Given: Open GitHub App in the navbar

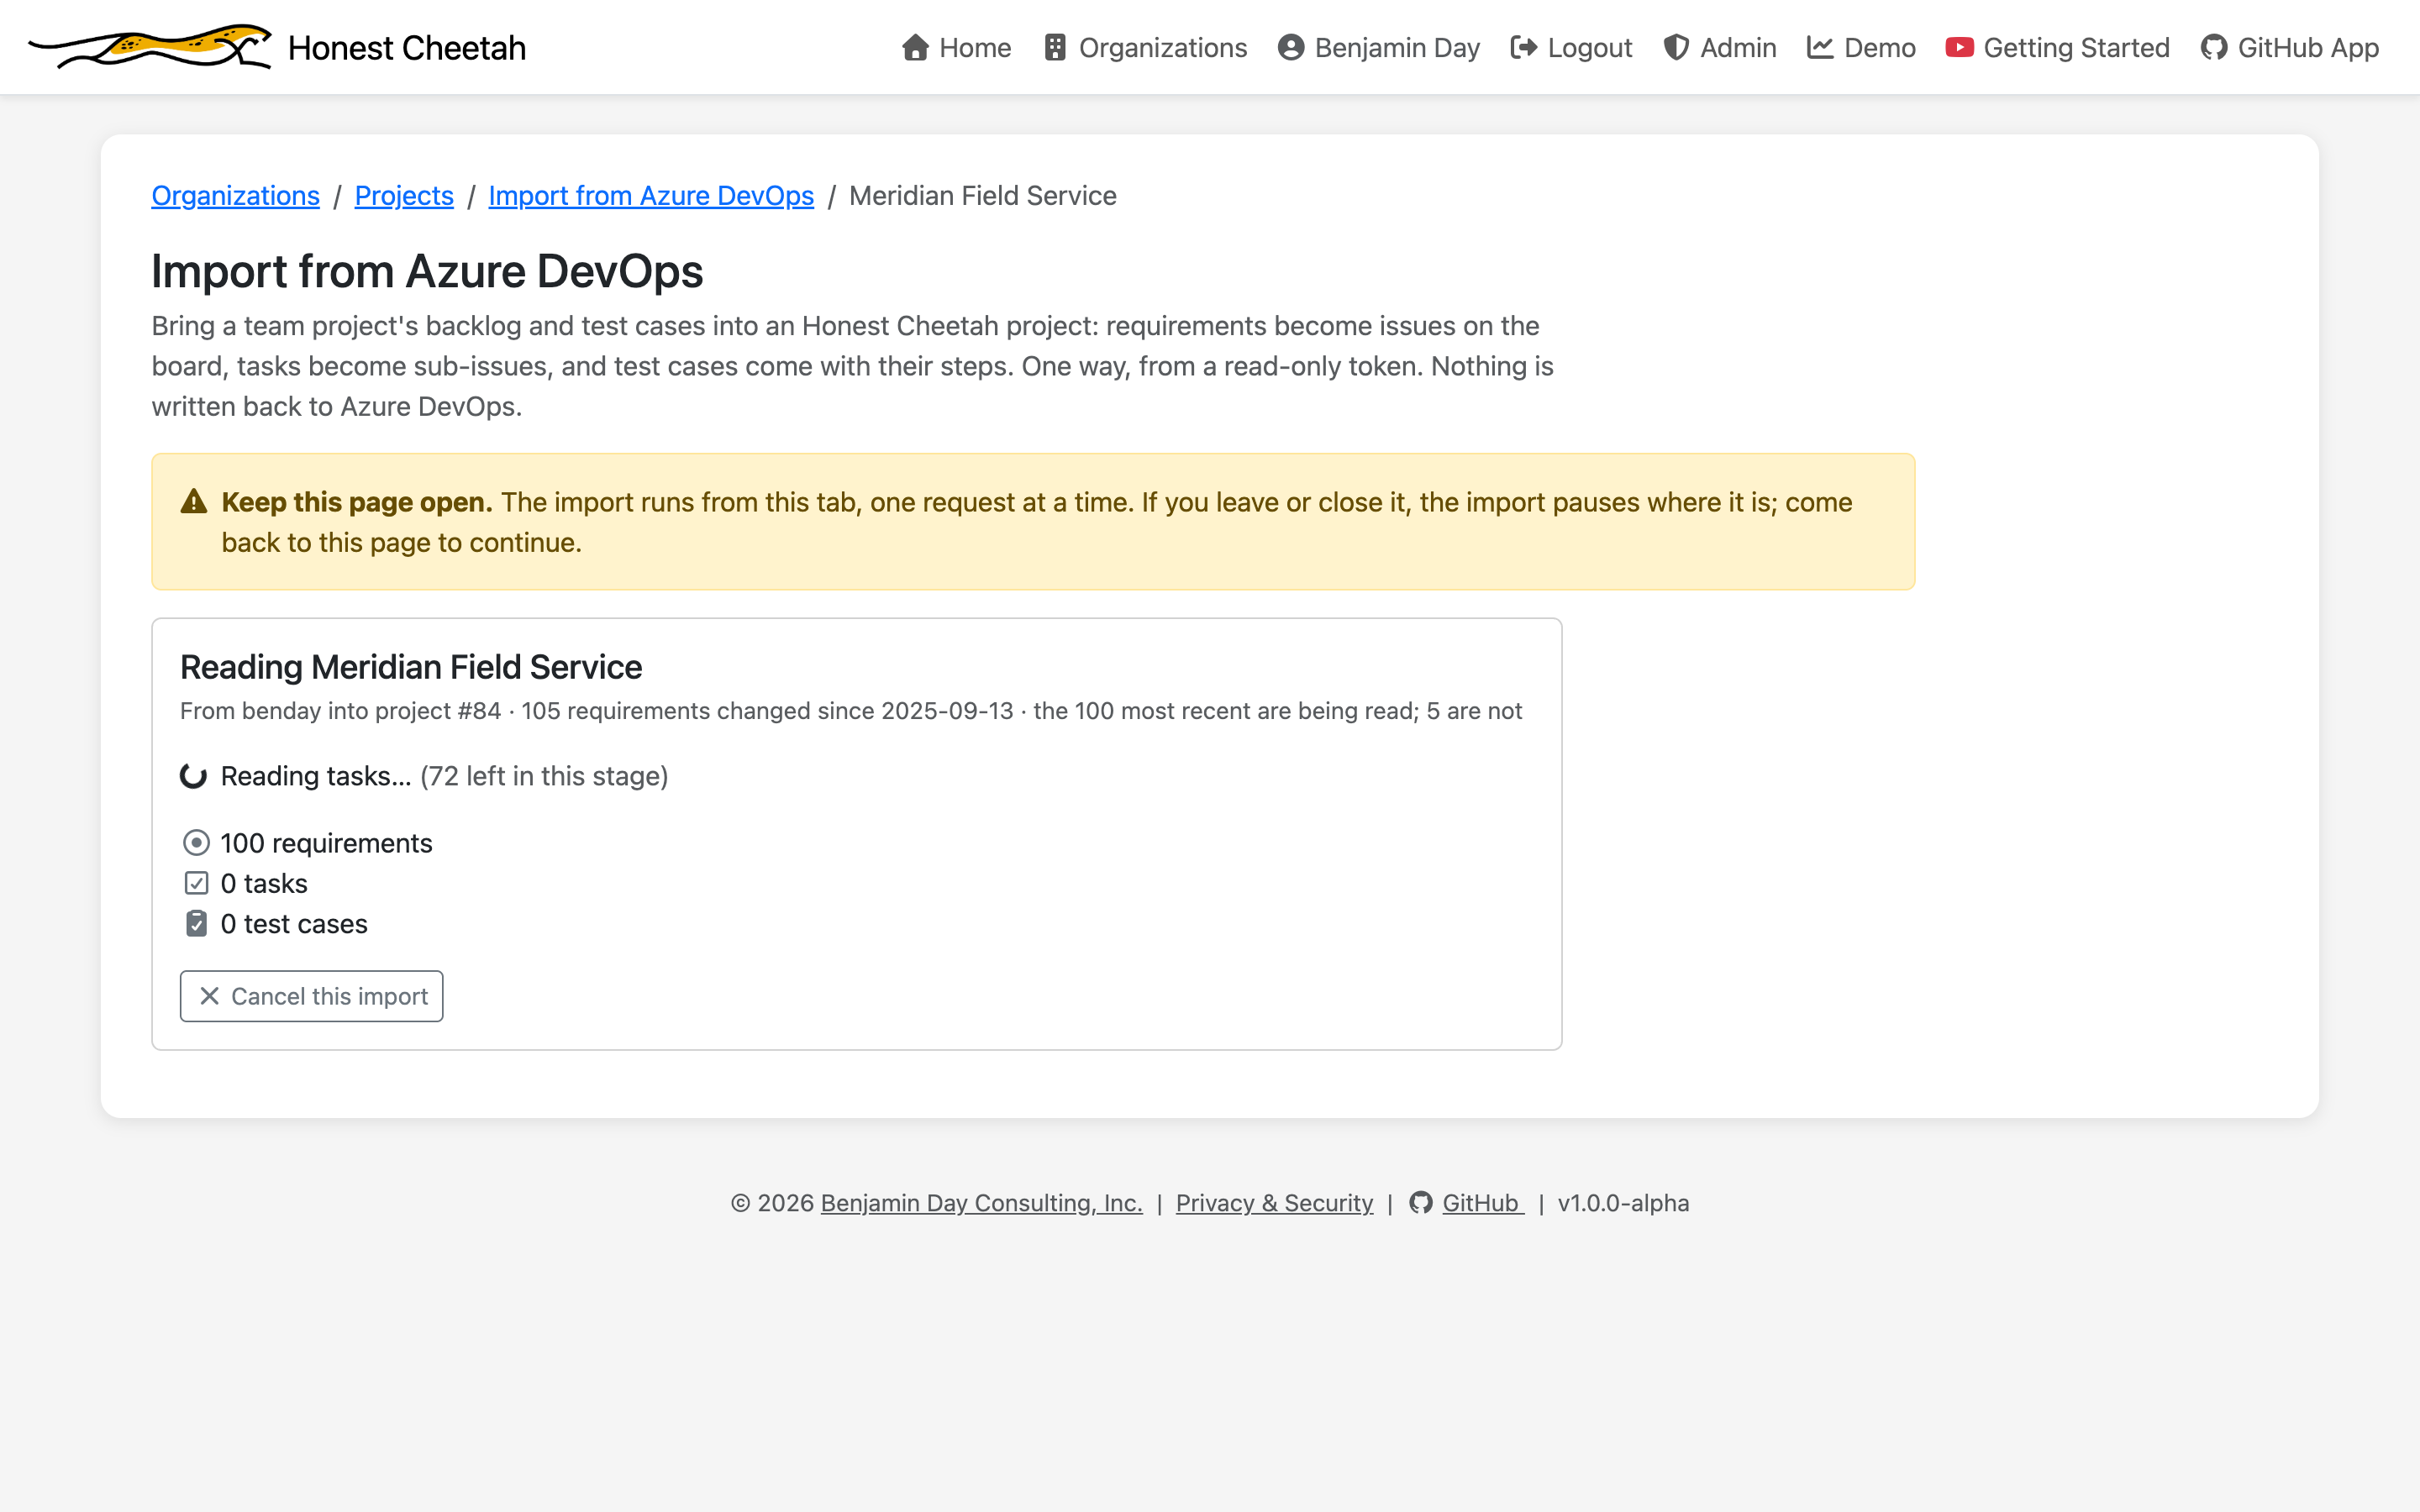Looking at the screenshot, I should pos(2290,48).
